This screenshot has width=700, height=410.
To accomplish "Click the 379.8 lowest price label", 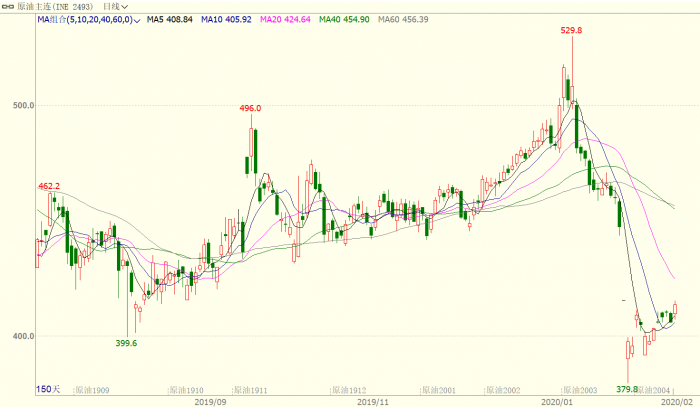I will 627,389.
